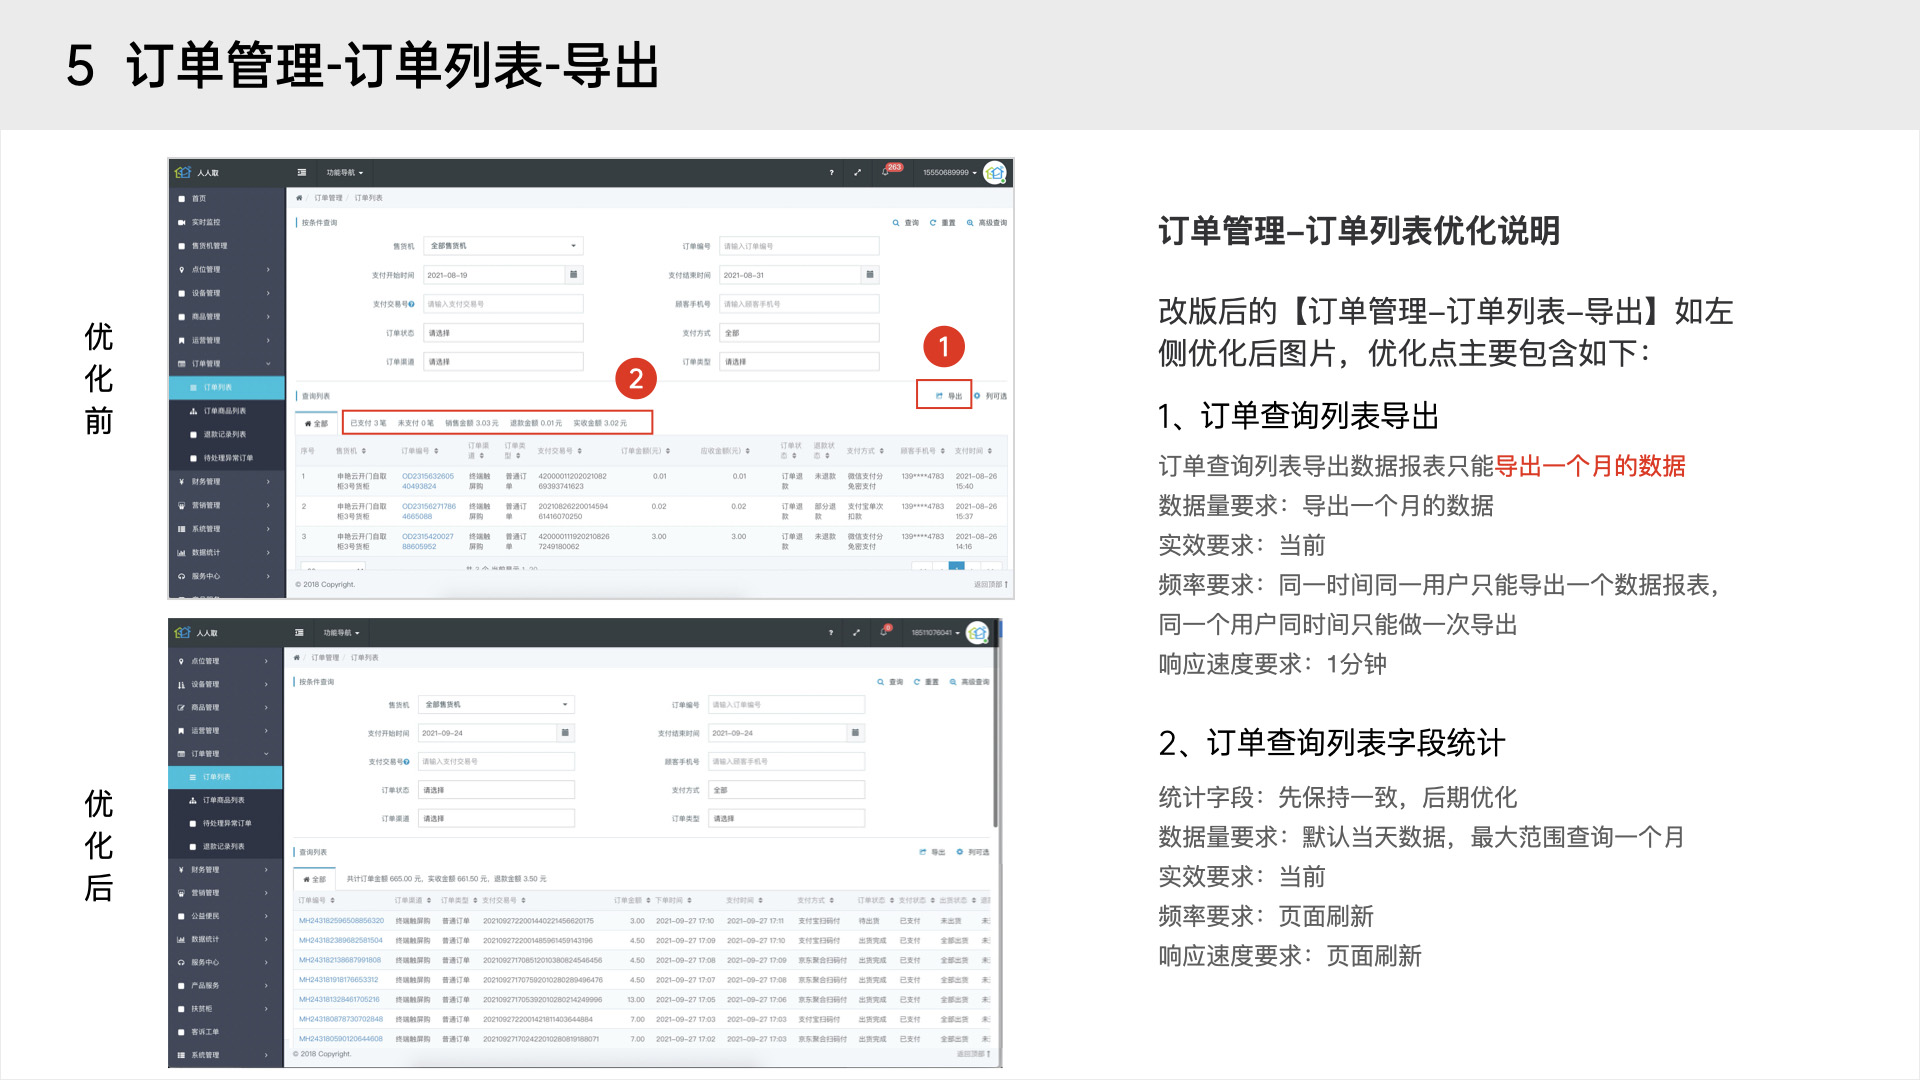Select the 全部 tab in the 优化前 screenshot
This screenshot has width=1920, height=1080.
click(316, 424)
